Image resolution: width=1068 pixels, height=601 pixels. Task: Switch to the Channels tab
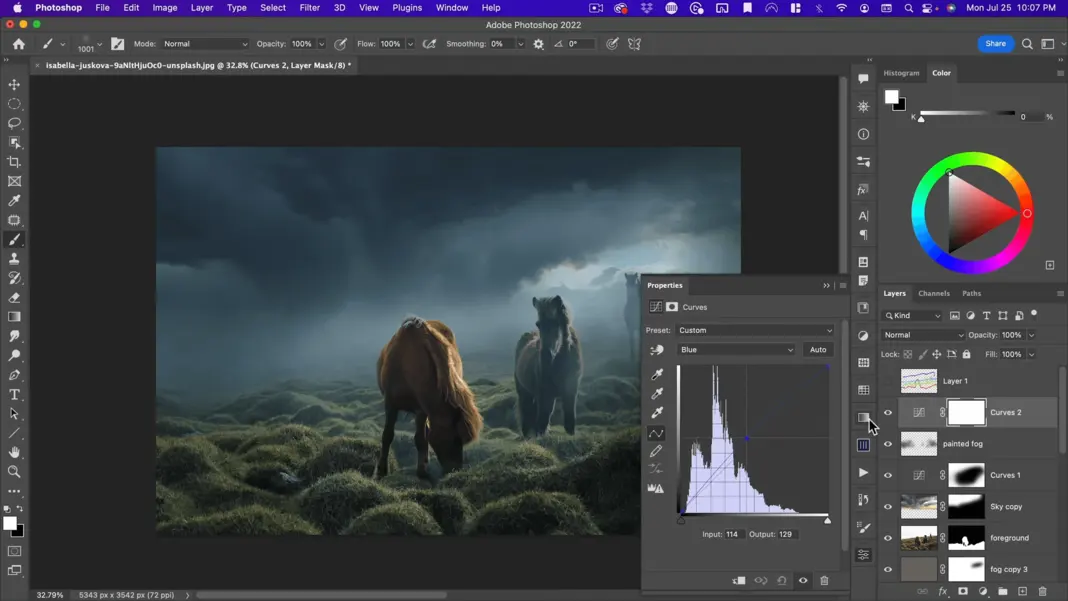click(x=933, y=293)
